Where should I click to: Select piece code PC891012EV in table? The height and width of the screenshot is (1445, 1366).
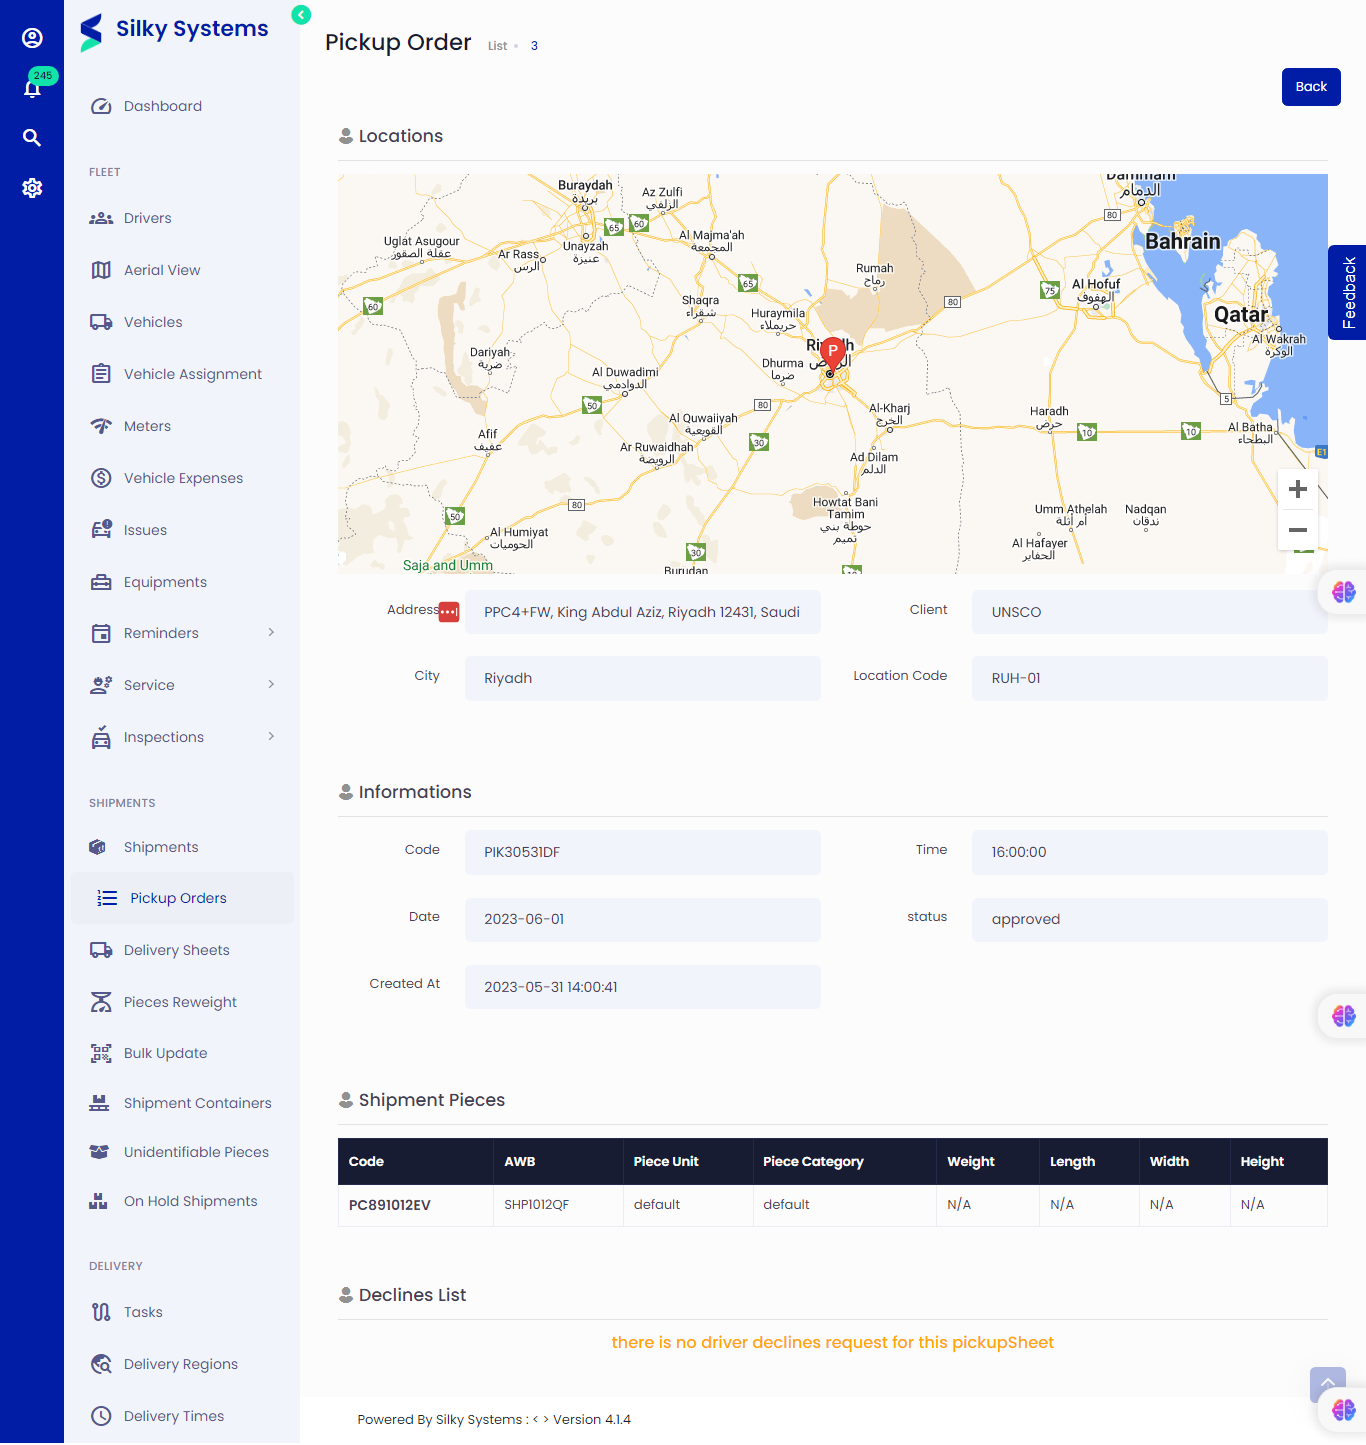(x=389, y=1205)
